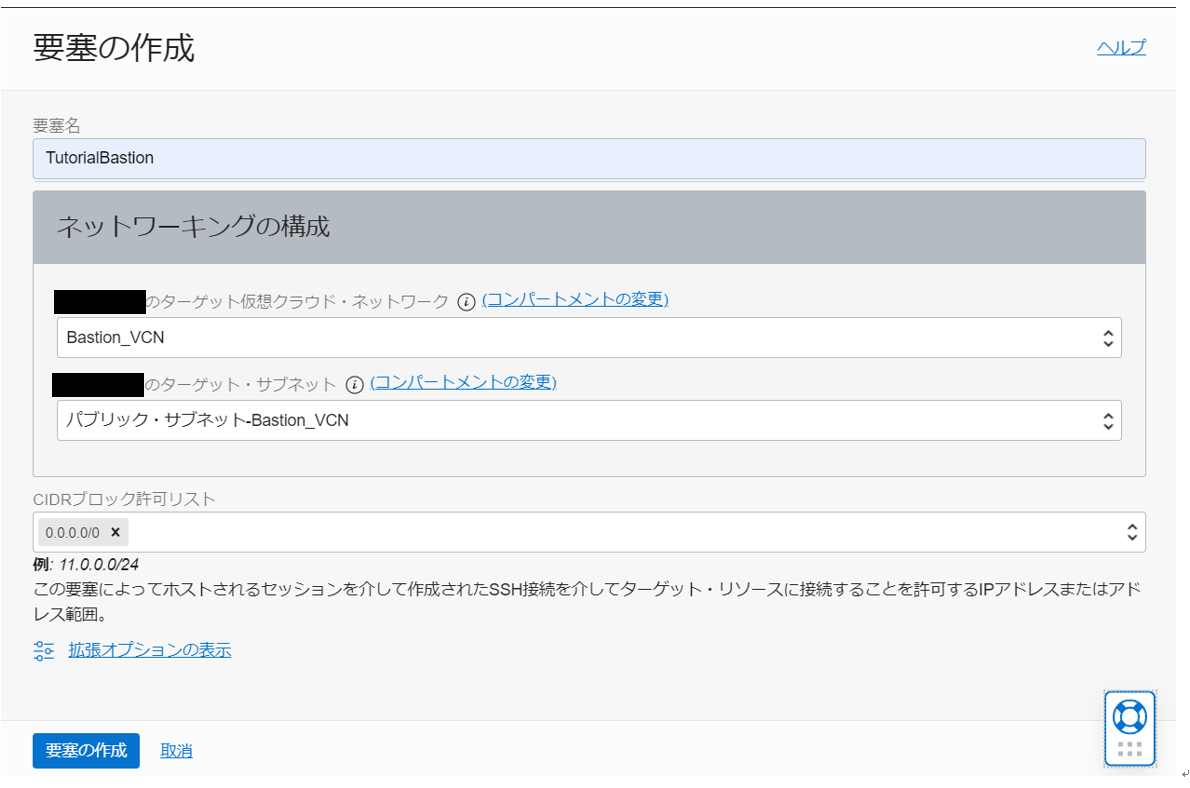Open the パブリック・サブネット-Bastion_VCN dropdown
1190x788 pixels.
590,420
